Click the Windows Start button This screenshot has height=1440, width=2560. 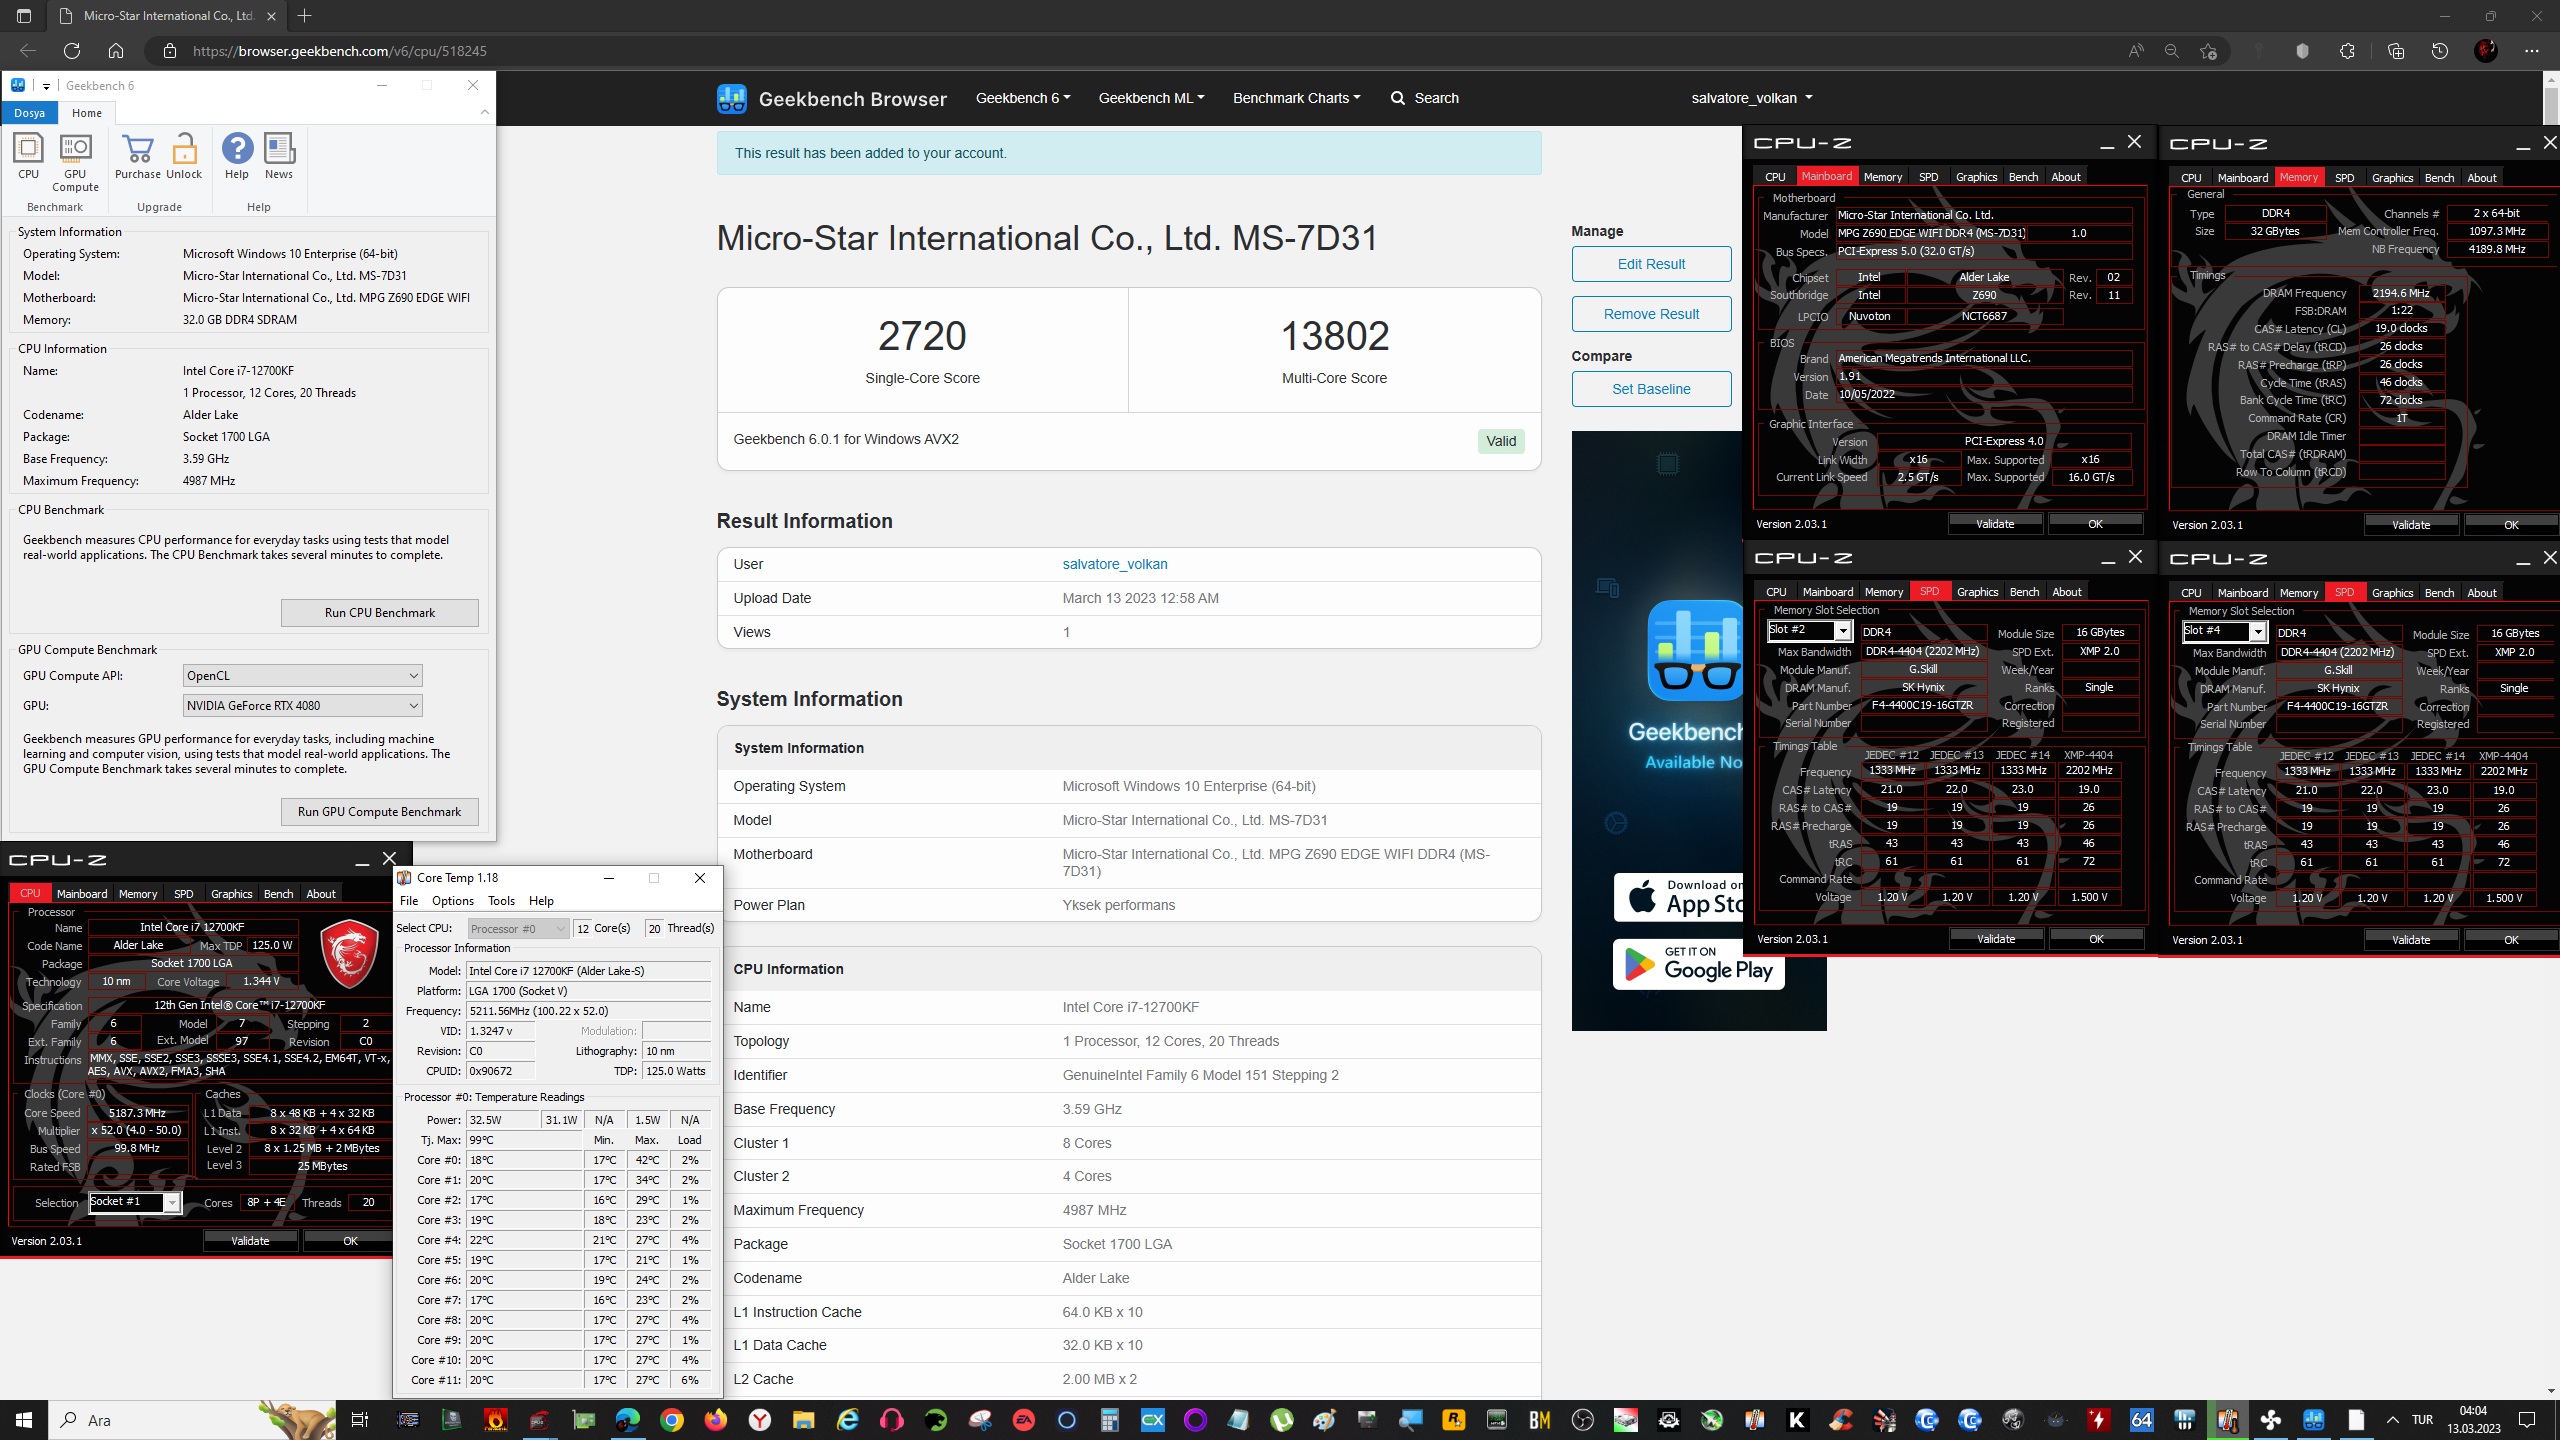[x=24, y=1420]
